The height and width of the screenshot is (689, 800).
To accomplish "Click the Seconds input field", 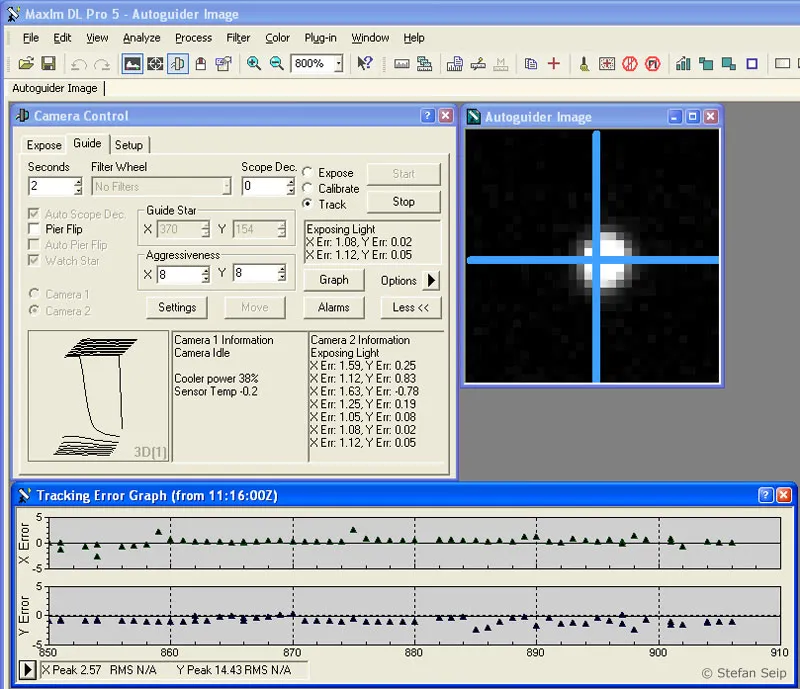I will 51,186.
